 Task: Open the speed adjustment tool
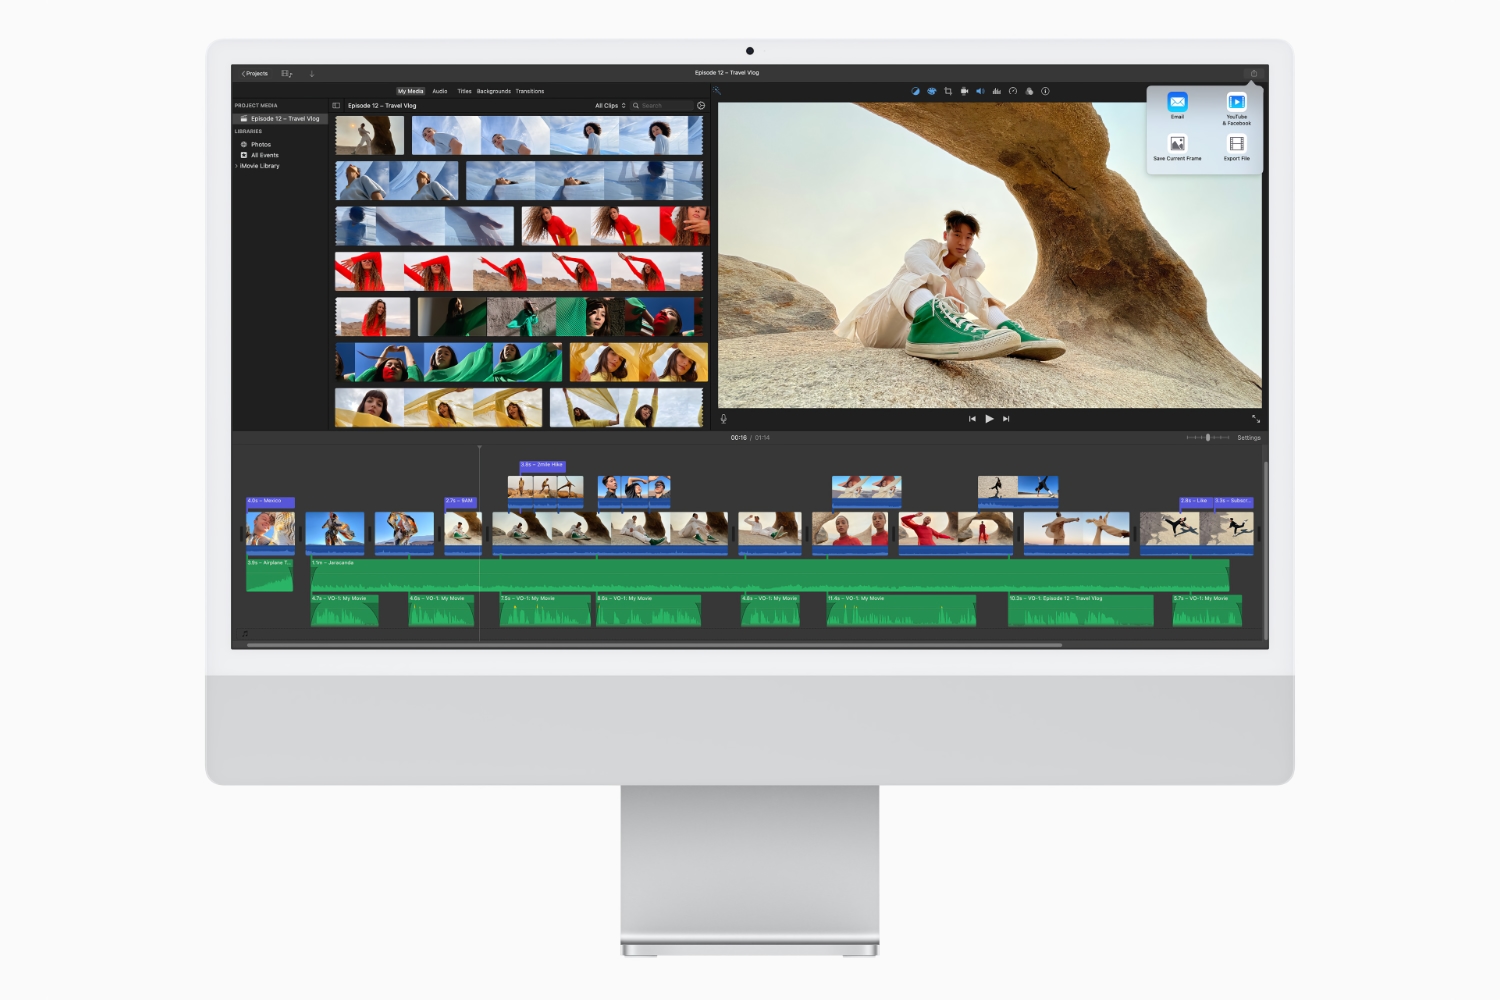(1013, 91)
